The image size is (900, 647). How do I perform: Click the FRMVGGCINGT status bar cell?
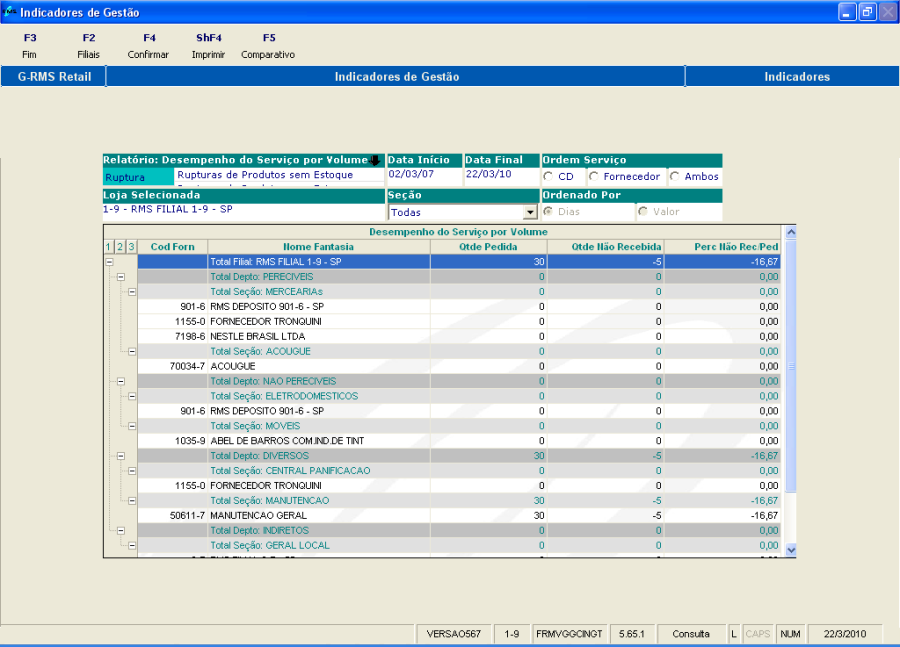[569, 634]
